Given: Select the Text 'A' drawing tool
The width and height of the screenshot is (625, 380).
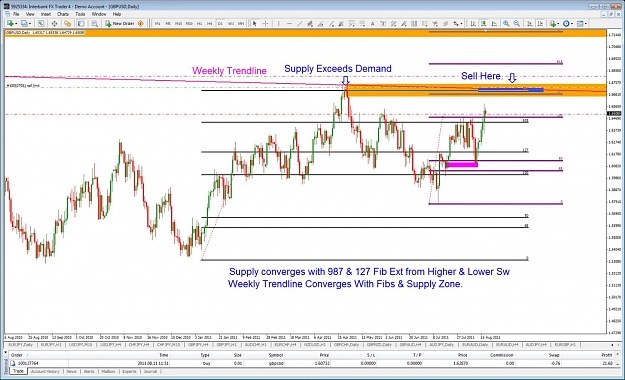Looking at the screenshot, I should [x=372, y=24].
